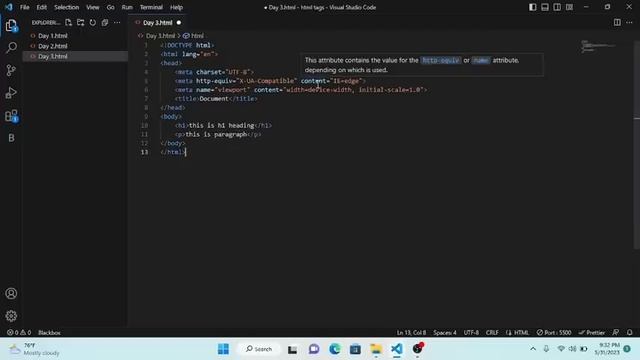Viewport: 640px width, 360px height.
Task: Open the Customize Layout button
Action: pyautogui.click(x=569, y=7)
